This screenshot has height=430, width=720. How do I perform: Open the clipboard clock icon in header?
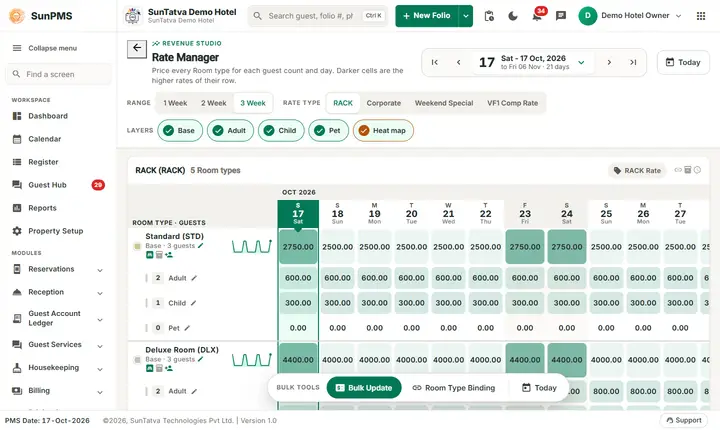489,16
